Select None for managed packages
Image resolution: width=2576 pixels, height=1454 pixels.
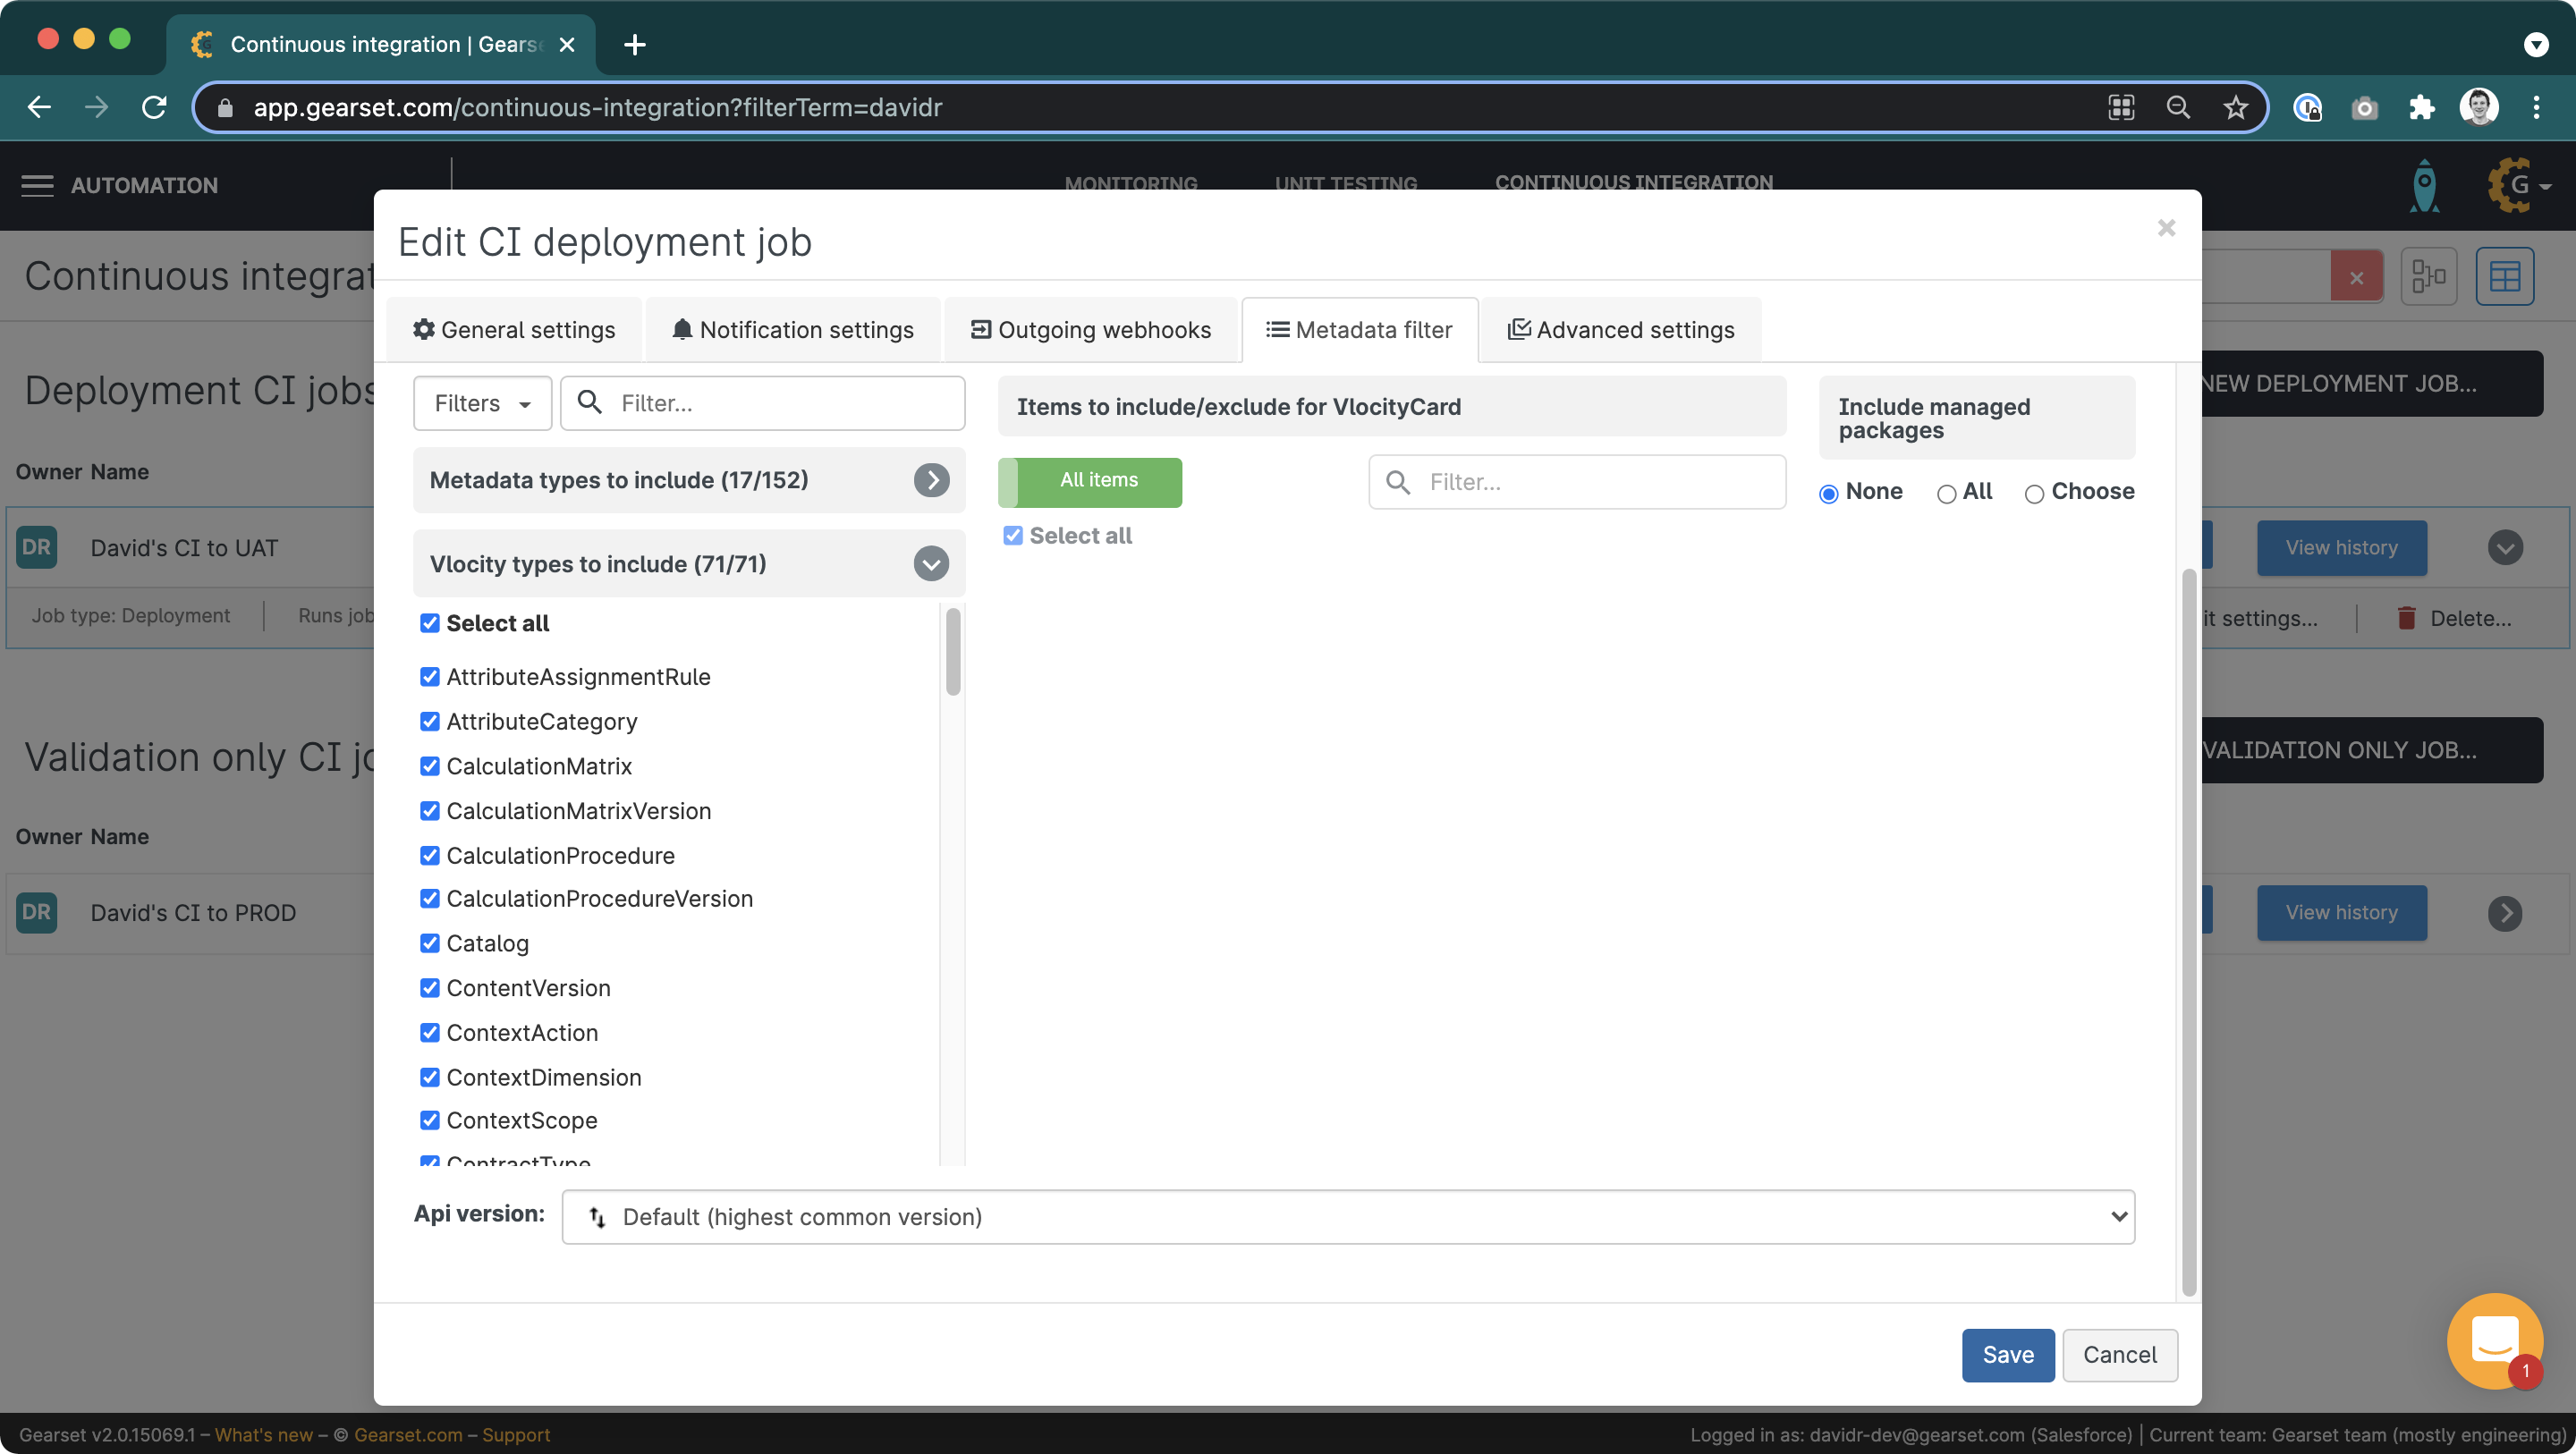tap(1829, 493)
